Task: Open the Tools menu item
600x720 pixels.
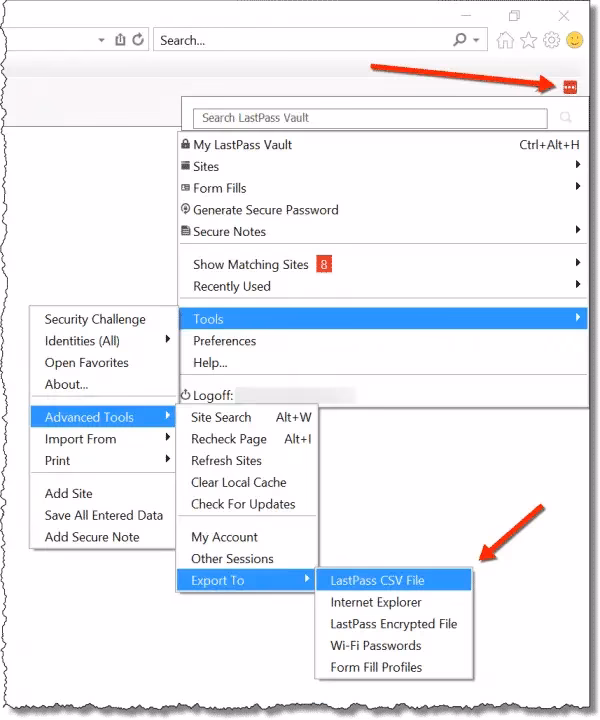Action: pos(383,319)
